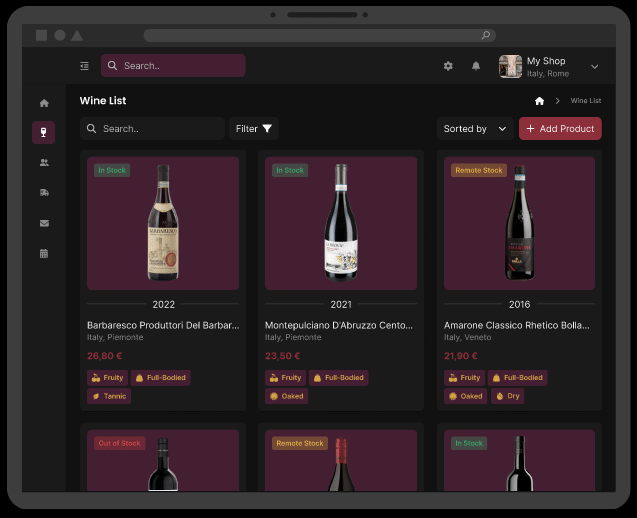Viewport: 637px width, 518px height.
Task: Open the Filter options
Action: tap(254, 129)
